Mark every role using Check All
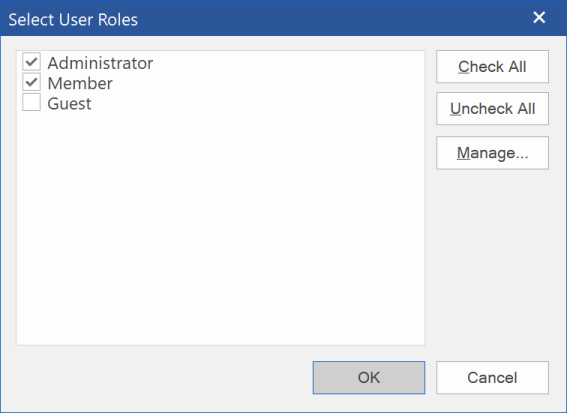This screenshot has width=567, height=413. coord(492,67)
